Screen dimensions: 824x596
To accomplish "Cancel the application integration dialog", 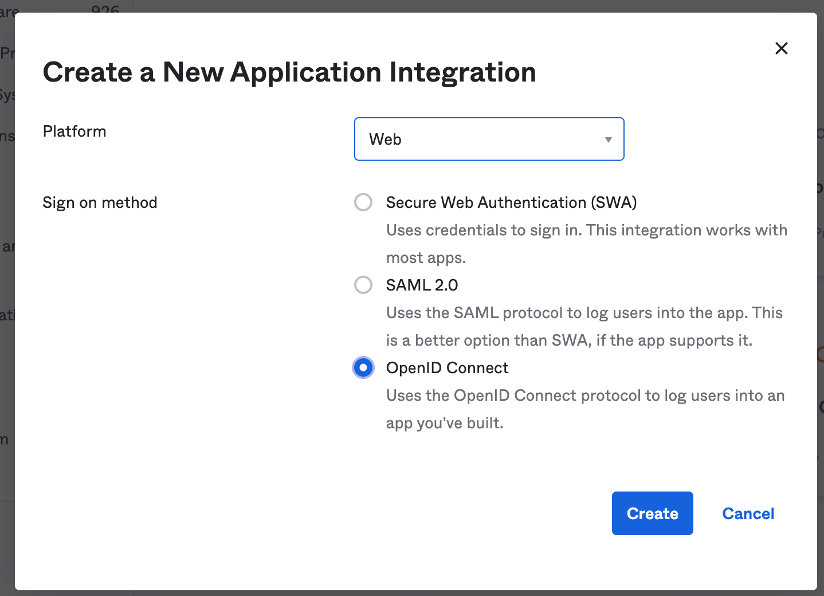I will click(x=748, y=513).
